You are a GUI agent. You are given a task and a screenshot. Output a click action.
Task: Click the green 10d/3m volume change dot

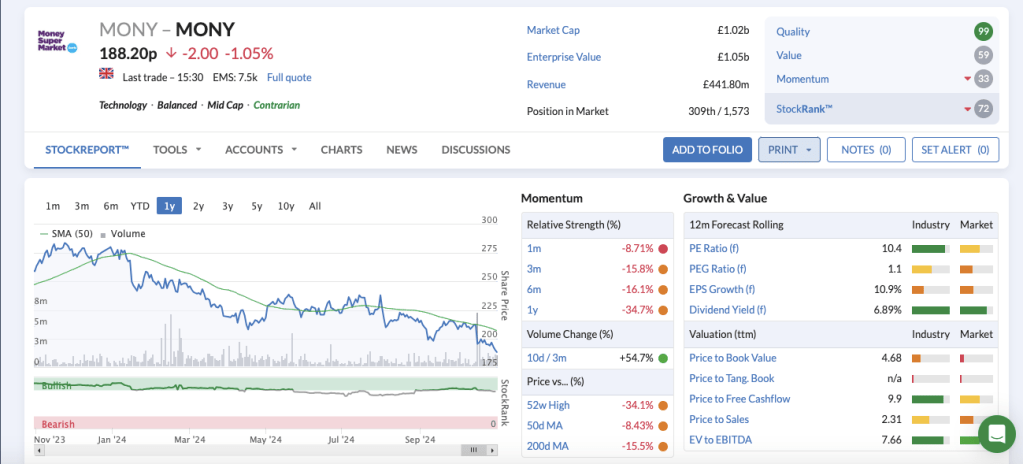663,358
